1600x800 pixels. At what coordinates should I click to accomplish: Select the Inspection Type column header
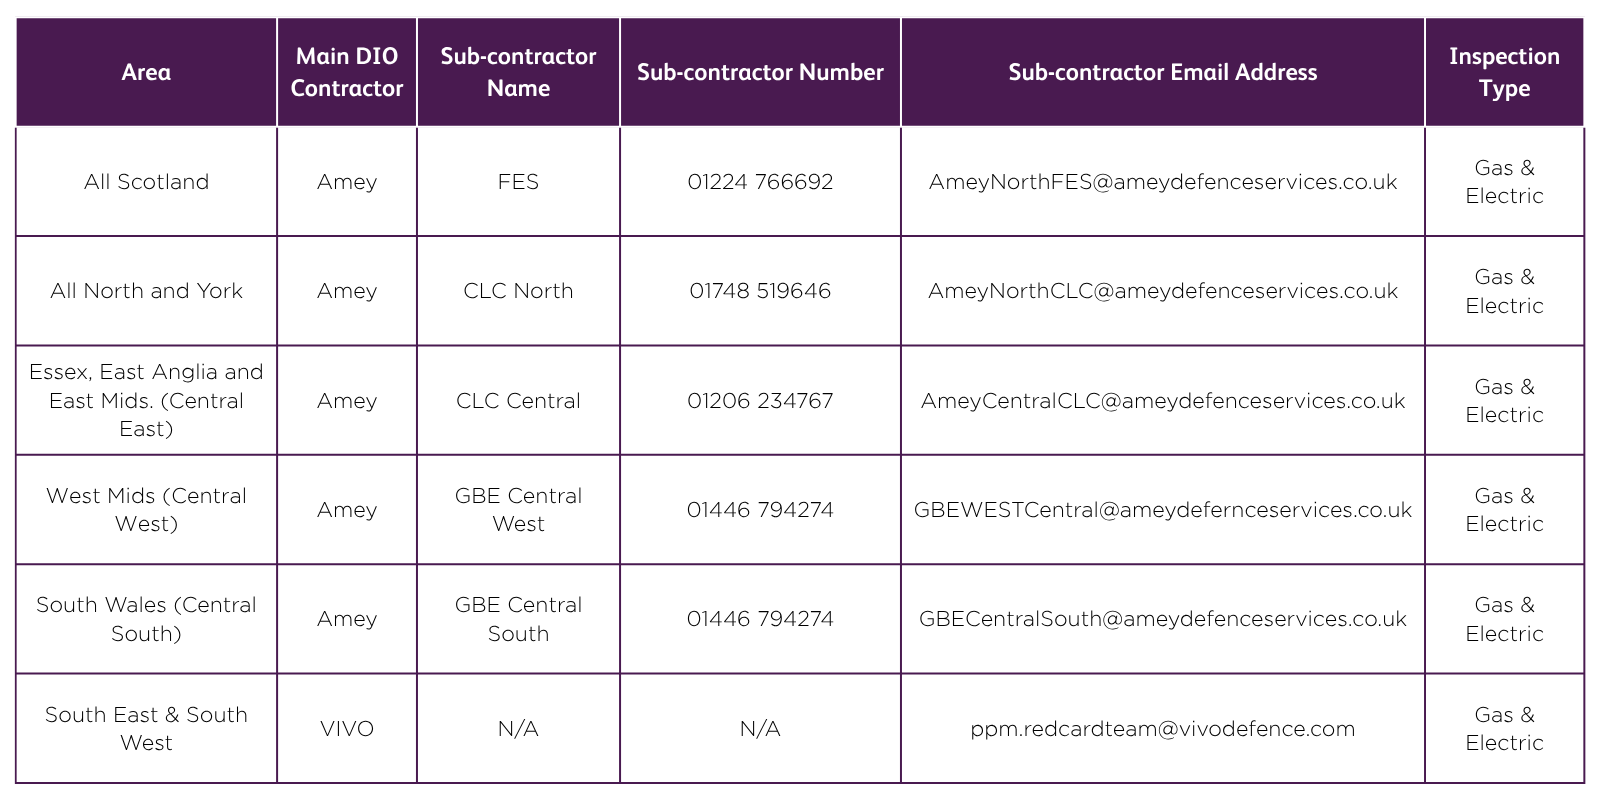coord(1504,72)
